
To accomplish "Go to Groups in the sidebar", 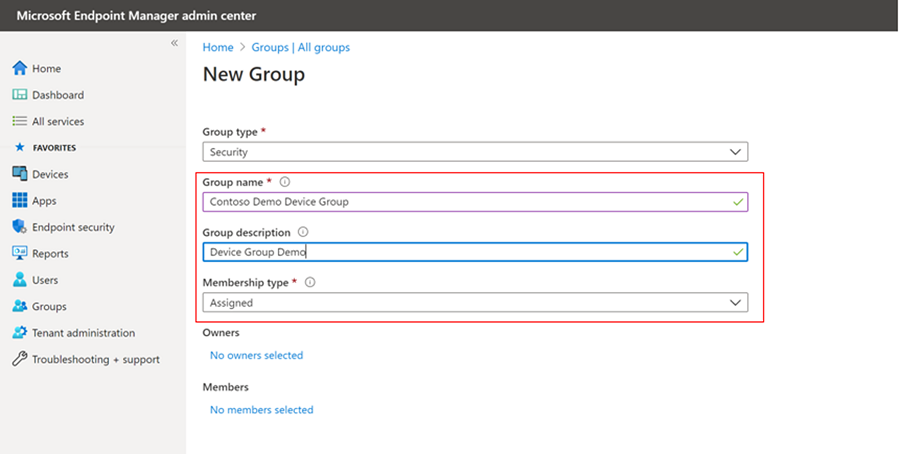I will (49, 306).
